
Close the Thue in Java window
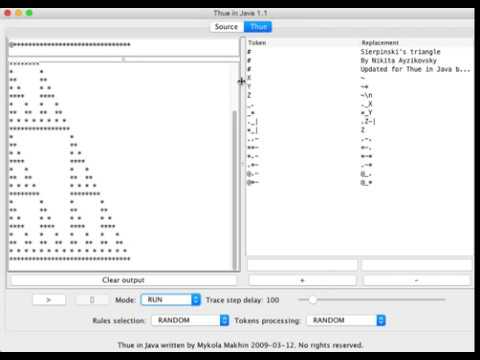pyautogui.click(x=8, y=13)
